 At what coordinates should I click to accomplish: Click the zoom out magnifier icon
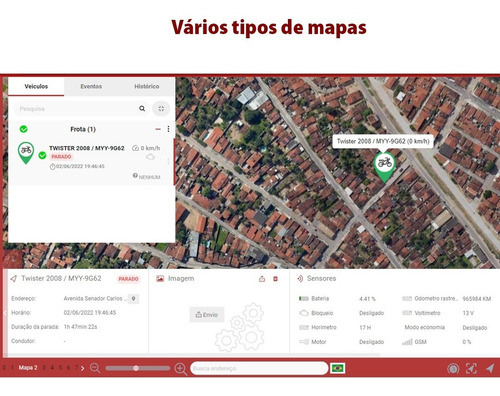pyautogui.click(x=95, y=368)
